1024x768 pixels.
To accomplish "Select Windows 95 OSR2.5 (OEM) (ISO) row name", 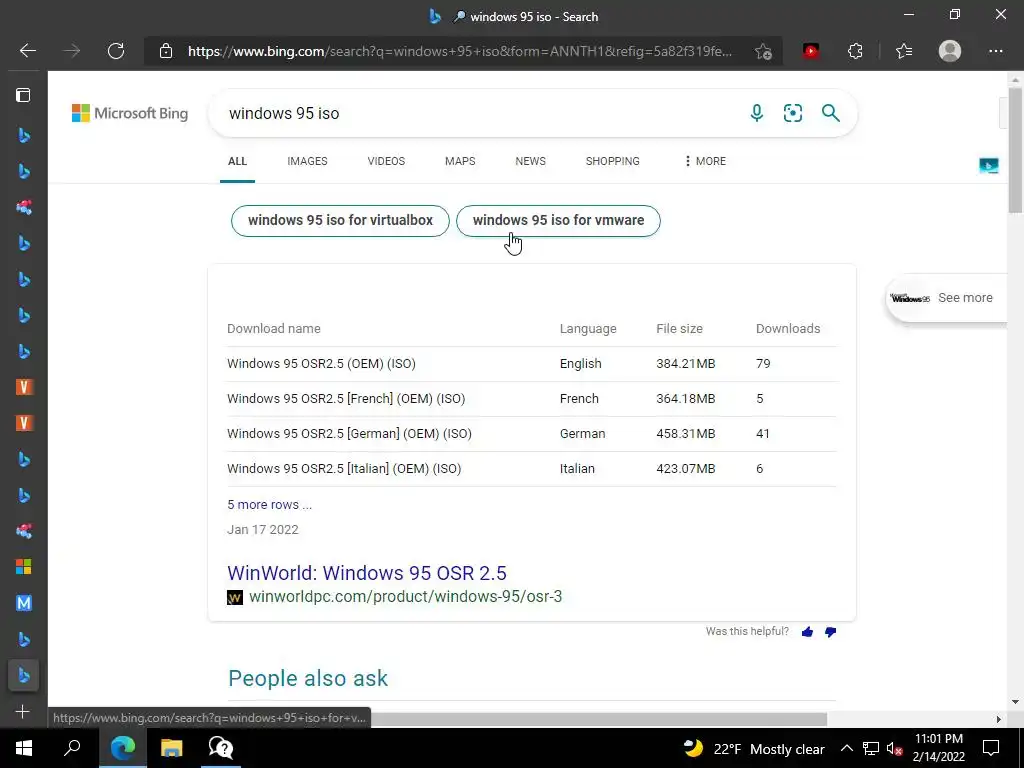I will click(x=321, y=364).
